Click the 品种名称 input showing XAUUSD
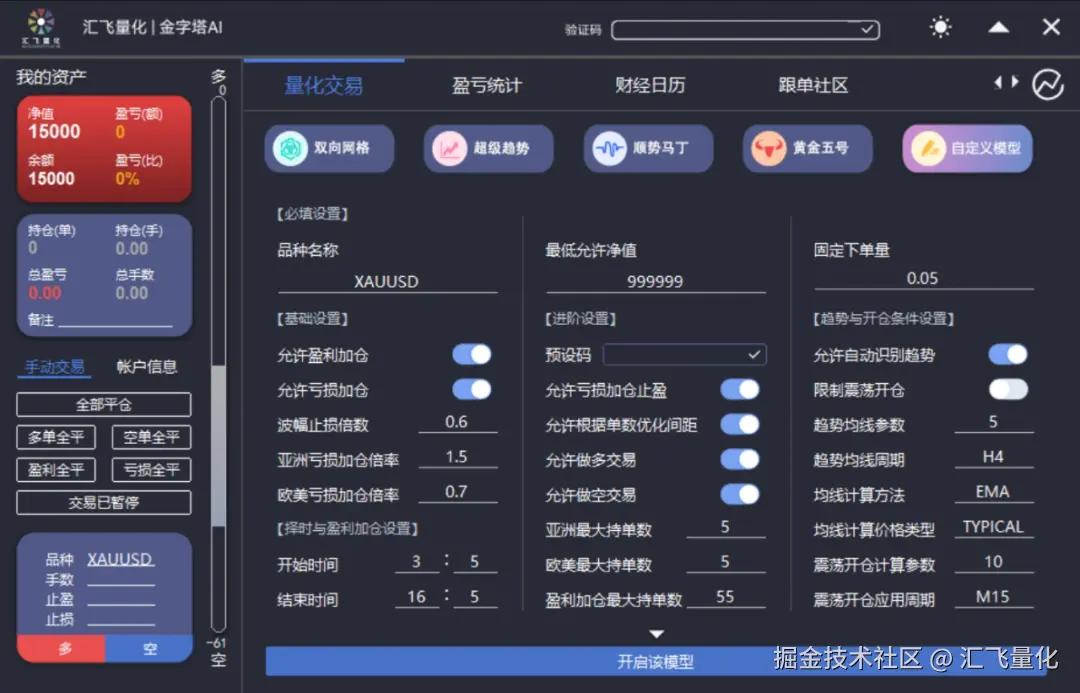1080x693 pixels. pos(388,281)
